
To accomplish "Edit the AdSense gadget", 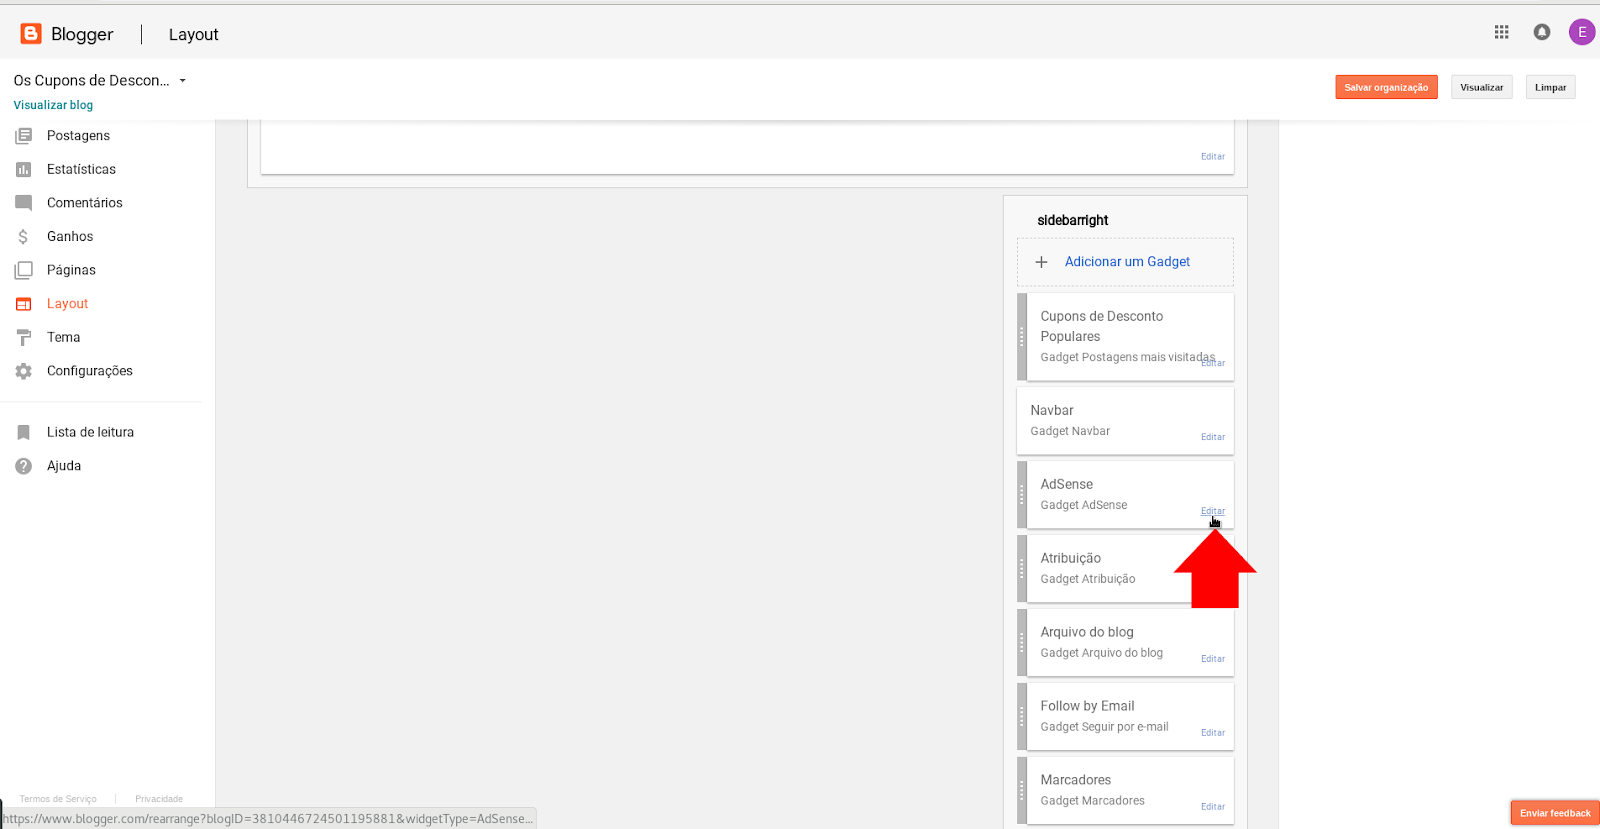I will click(1213, 511).
